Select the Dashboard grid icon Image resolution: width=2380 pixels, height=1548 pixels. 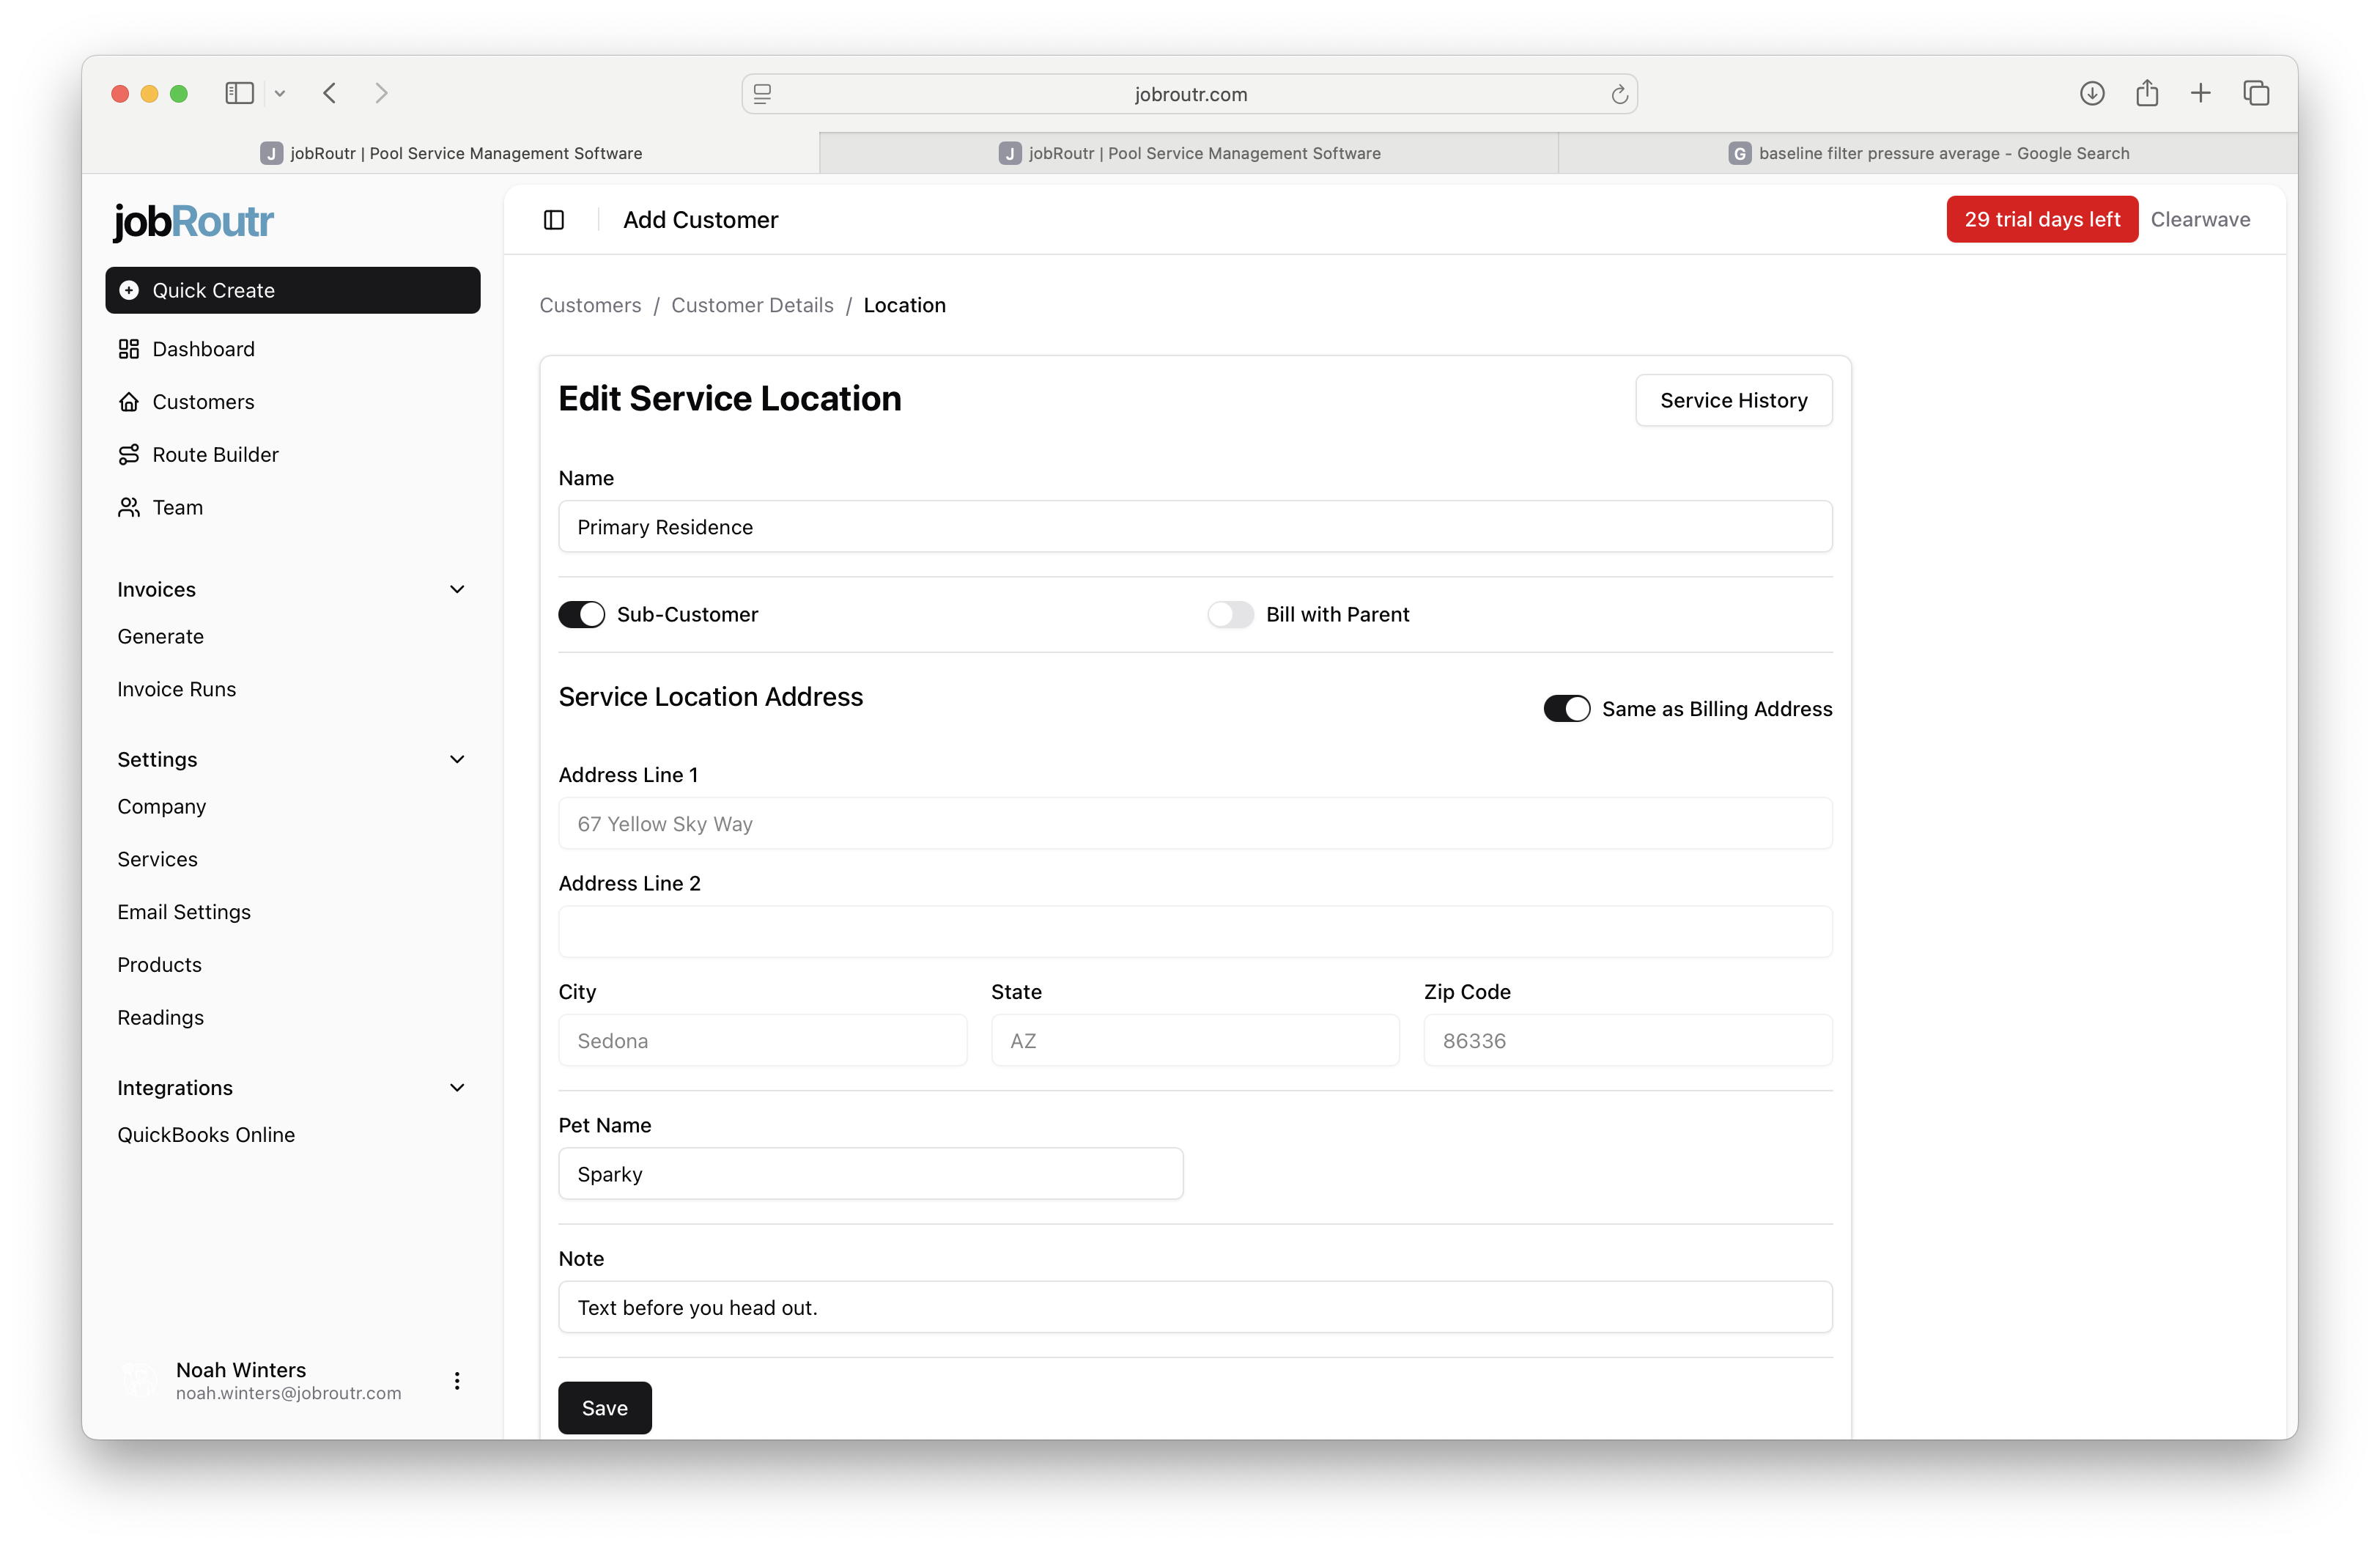click(x=130, y=349)
